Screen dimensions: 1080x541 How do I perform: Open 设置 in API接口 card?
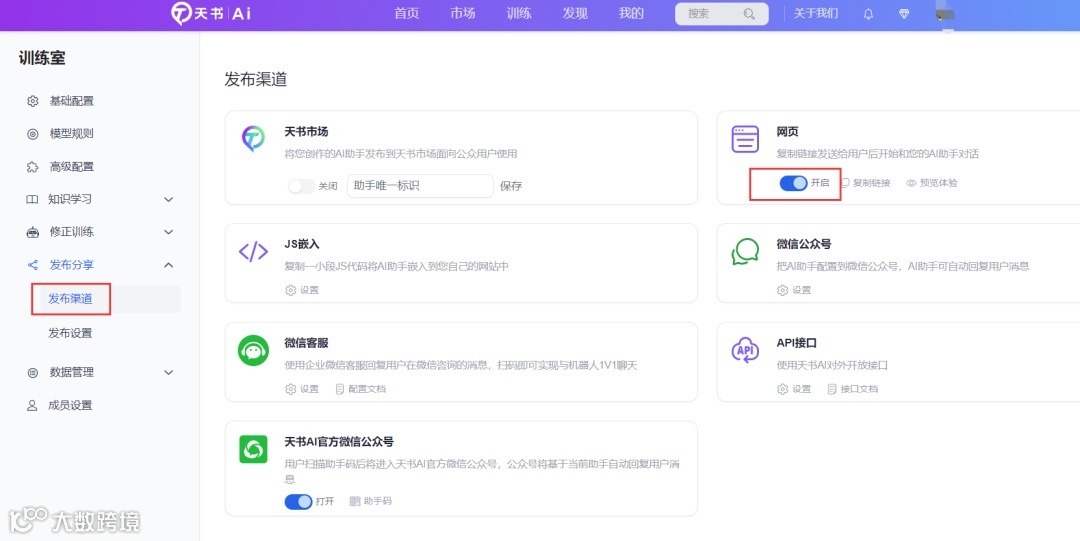pos(794,389)
